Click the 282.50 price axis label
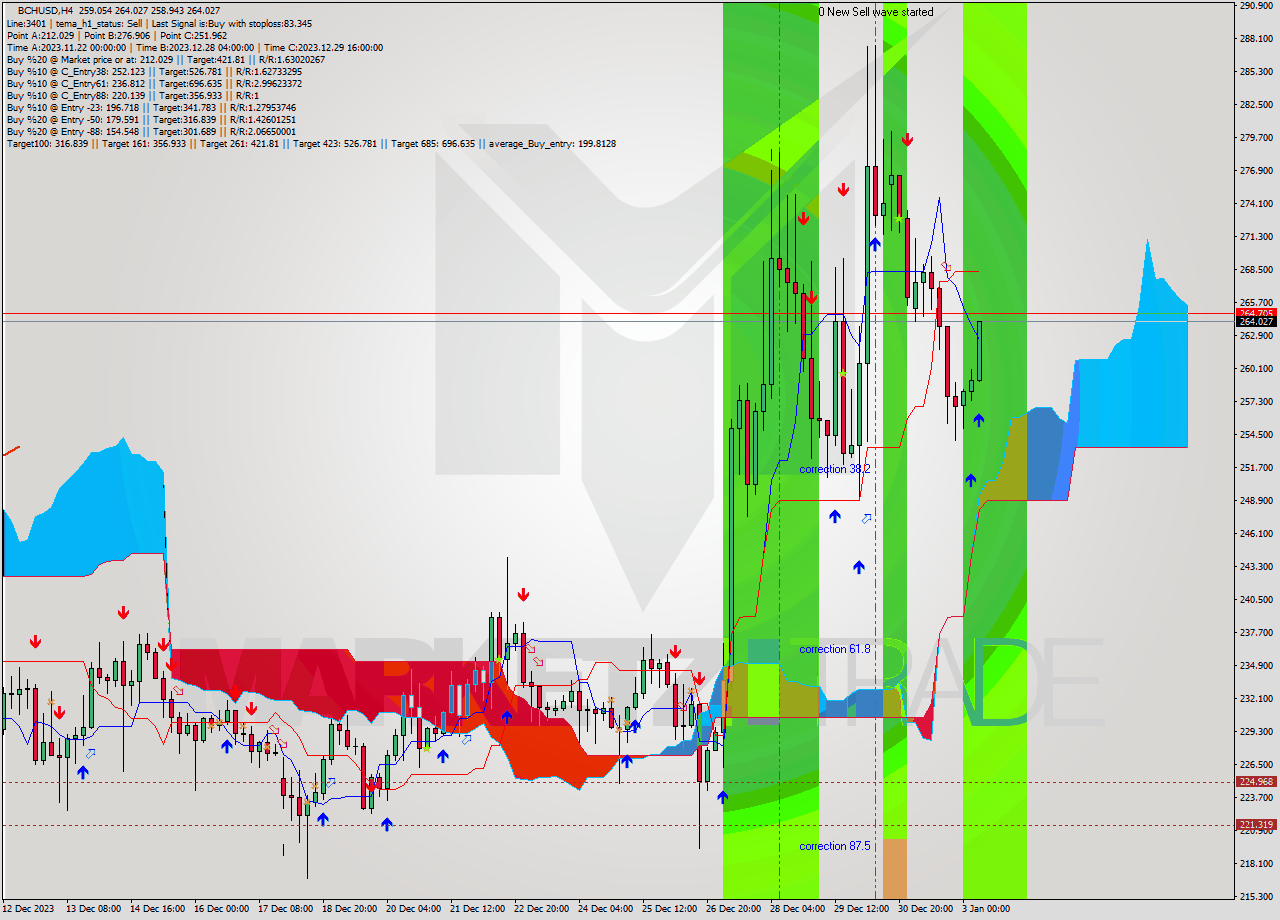Viewport: 1280px width, 920px height. click(1256, 104)
